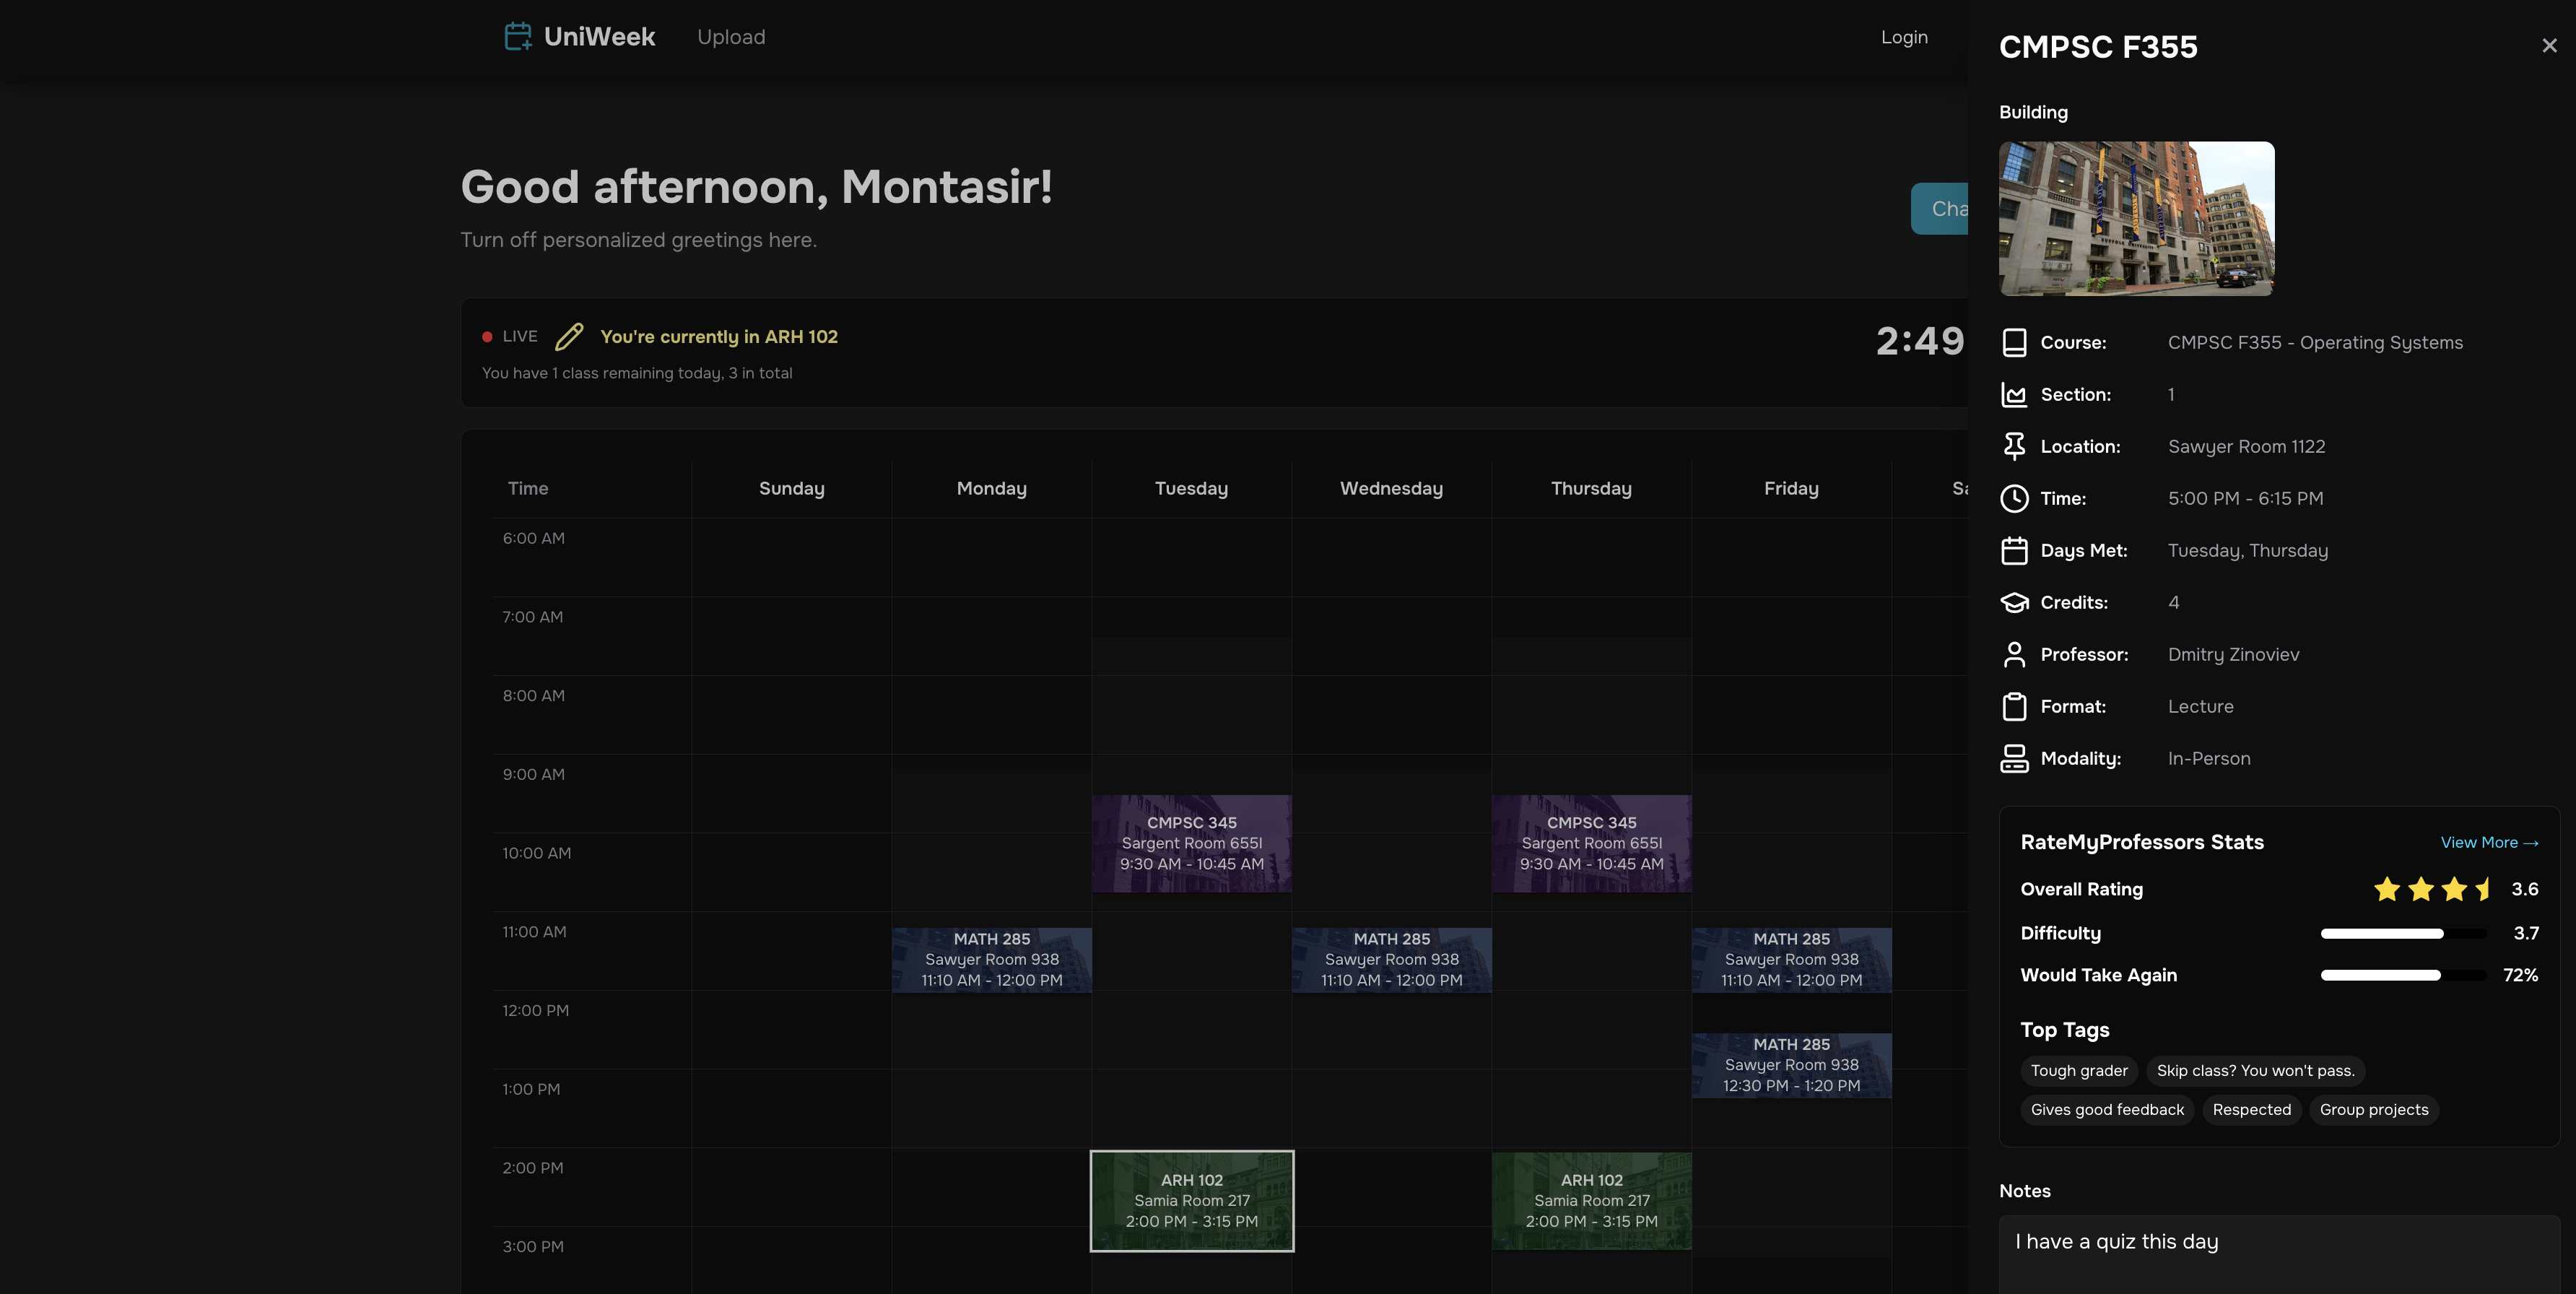Screen dimensions: 2576x1294
Task: Click the Sawyer building photo thumbnail
Action: 2136,219
